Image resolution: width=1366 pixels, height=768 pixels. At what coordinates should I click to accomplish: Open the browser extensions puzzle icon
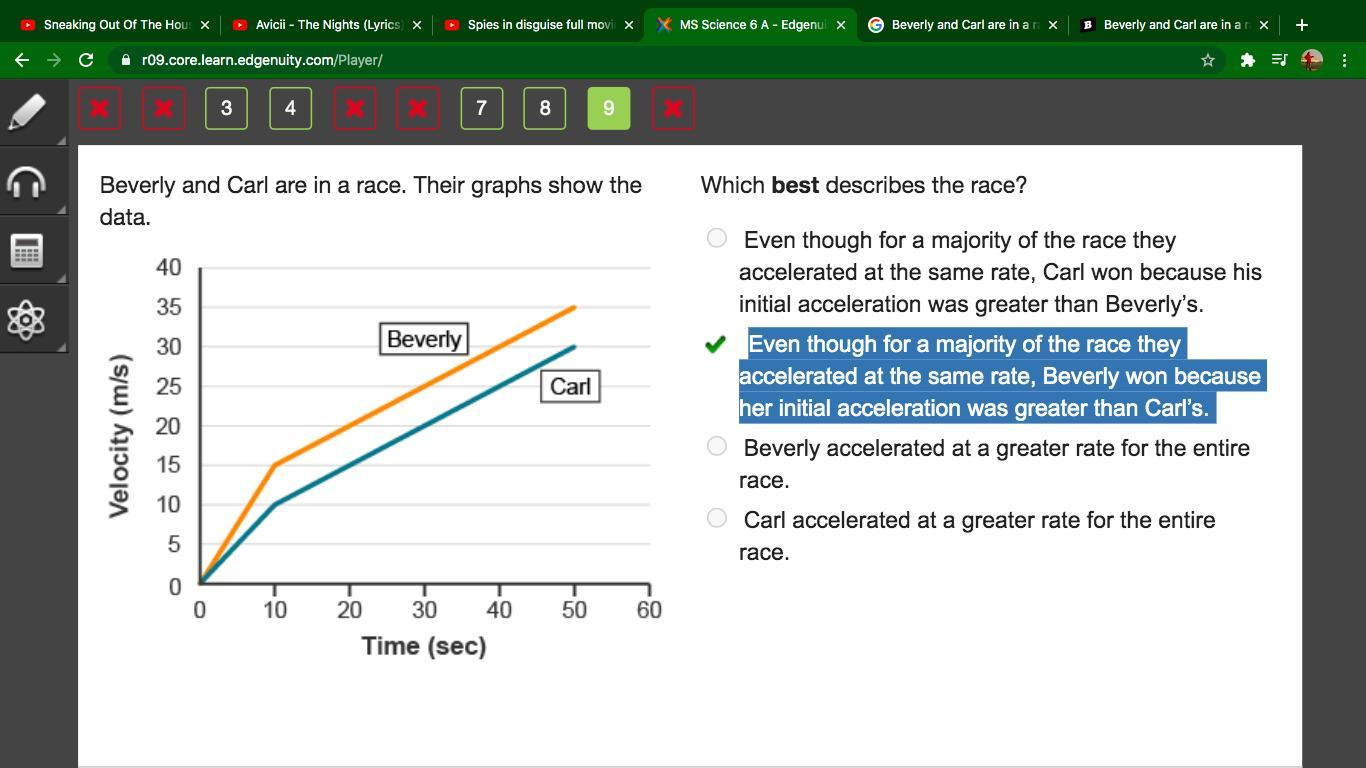[x=1247, y=60]
